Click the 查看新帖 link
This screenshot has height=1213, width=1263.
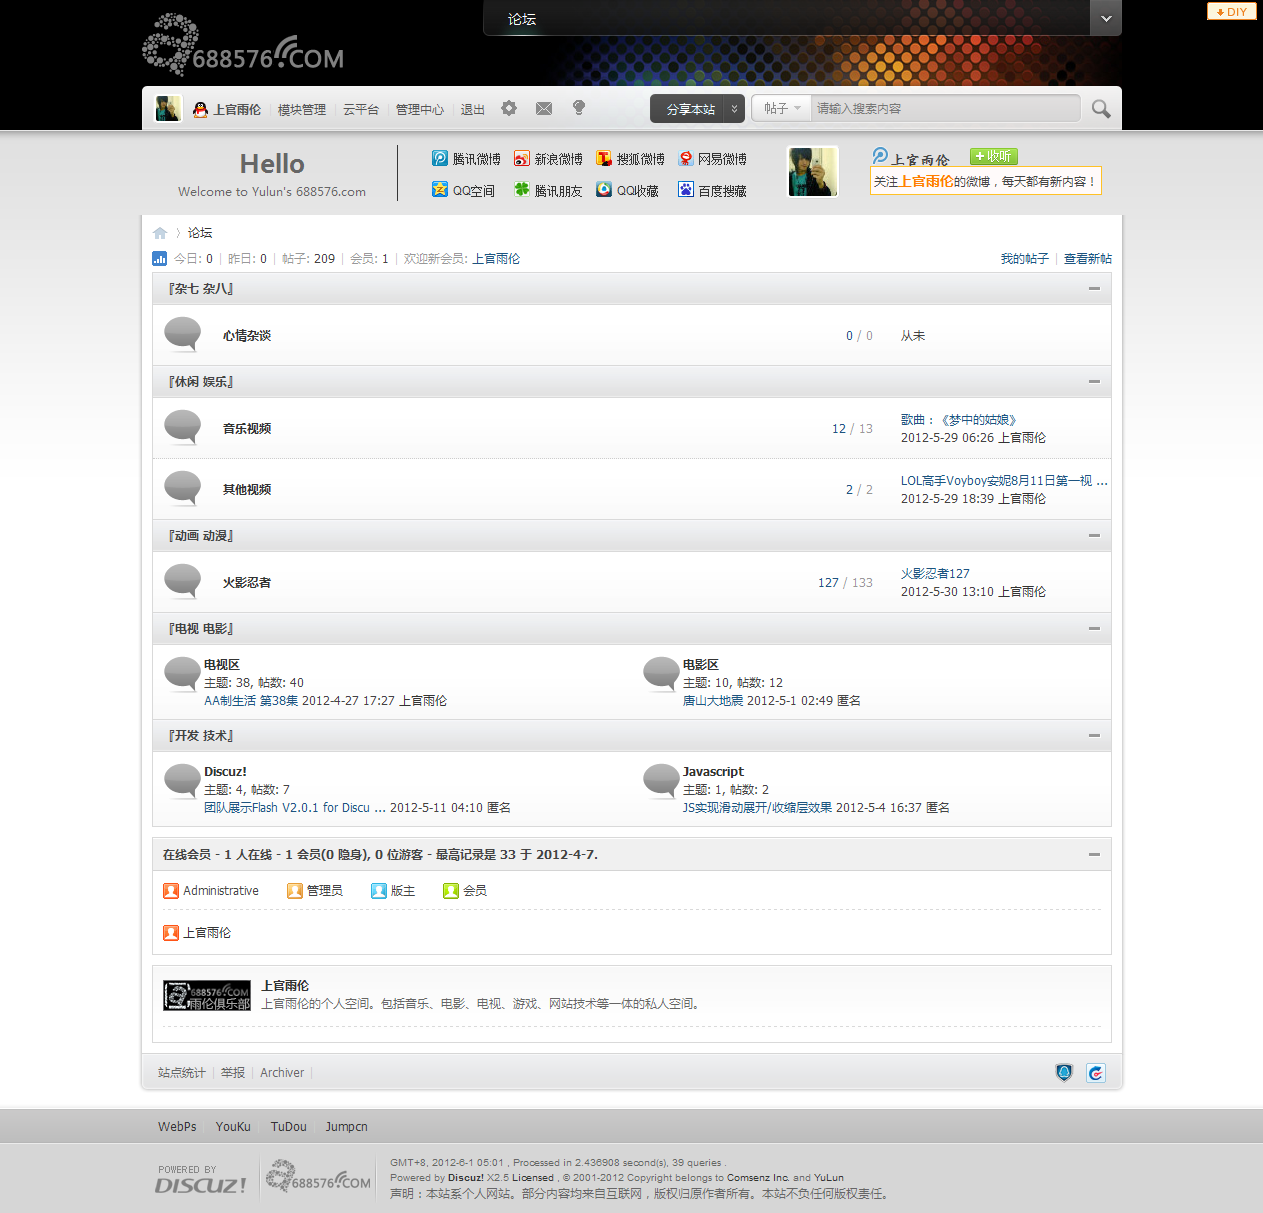(x=1087, y=258)
